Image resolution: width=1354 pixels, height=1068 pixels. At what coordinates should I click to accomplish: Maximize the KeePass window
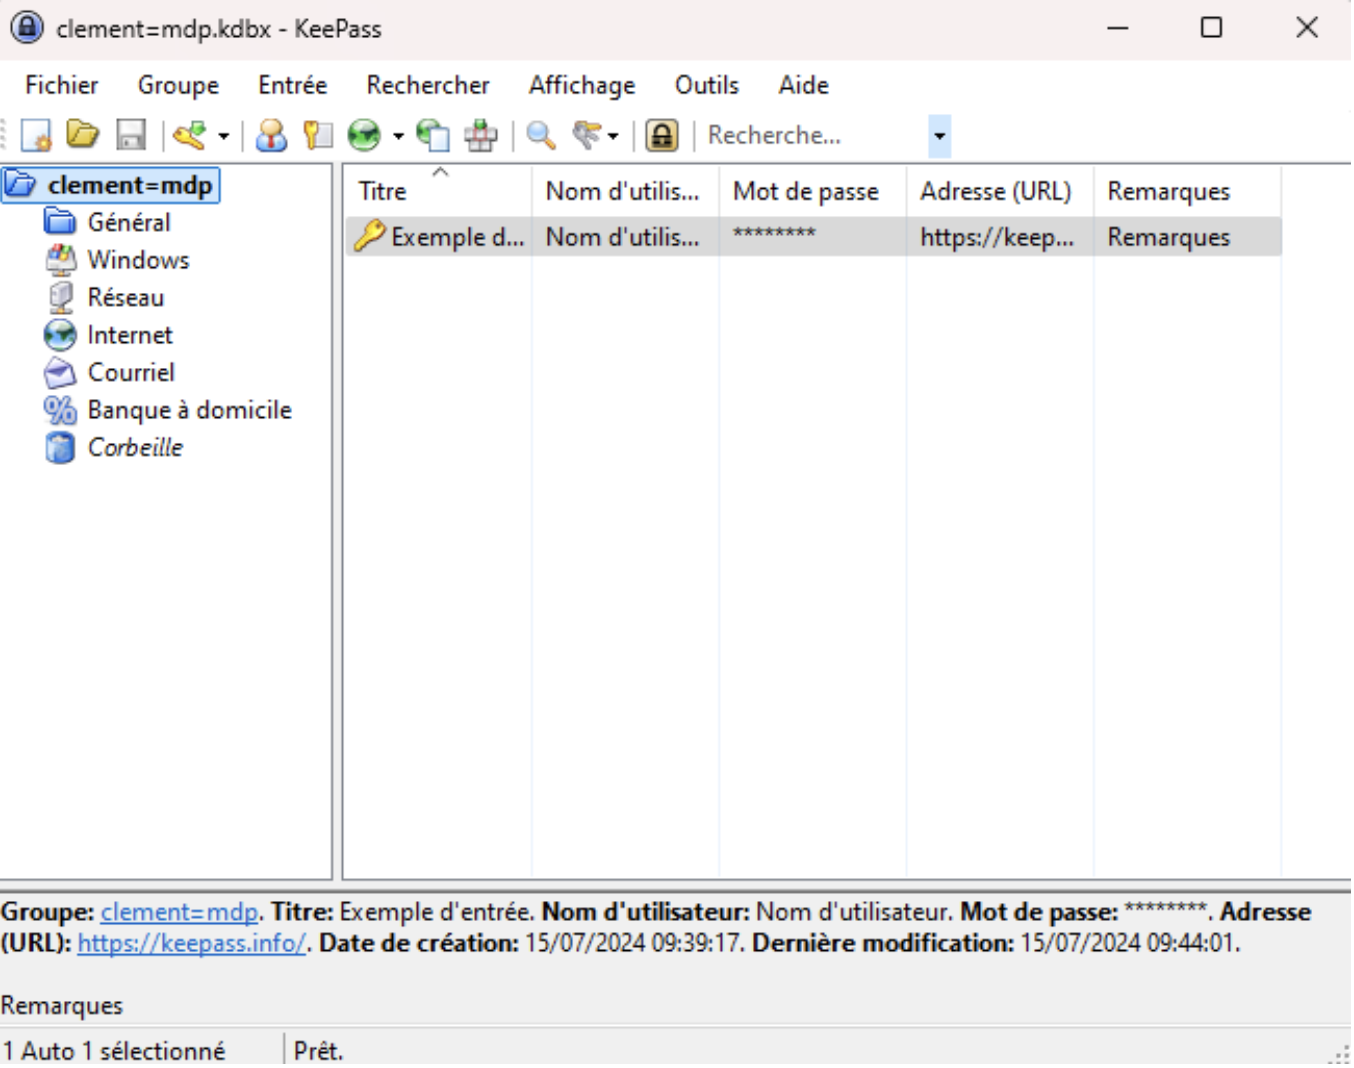click(1211, 27)
